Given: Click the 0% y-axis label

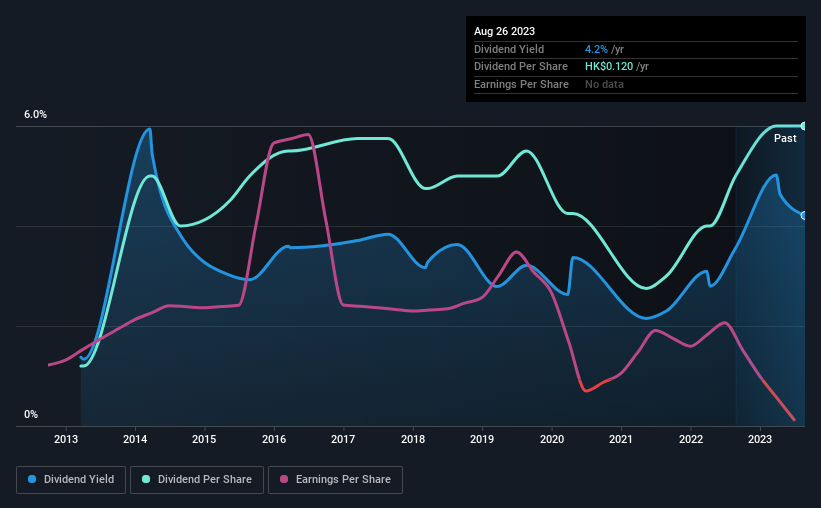Looking at the screenshot, I should pyautogui.click(x=31, y=414).
